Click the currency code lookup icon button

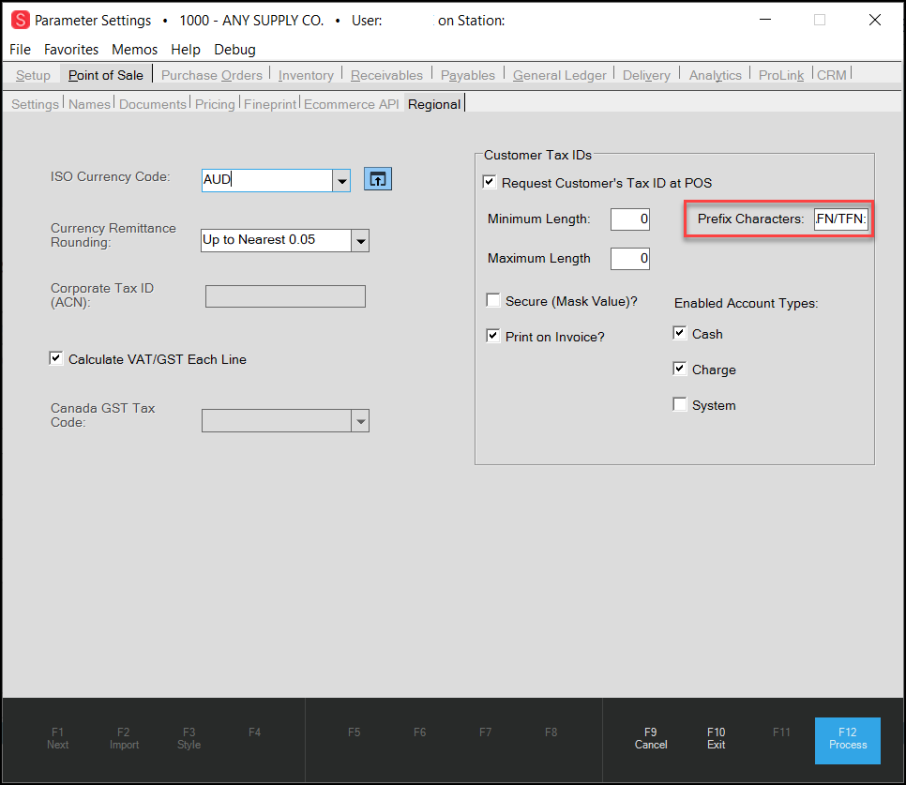[378, 179]
